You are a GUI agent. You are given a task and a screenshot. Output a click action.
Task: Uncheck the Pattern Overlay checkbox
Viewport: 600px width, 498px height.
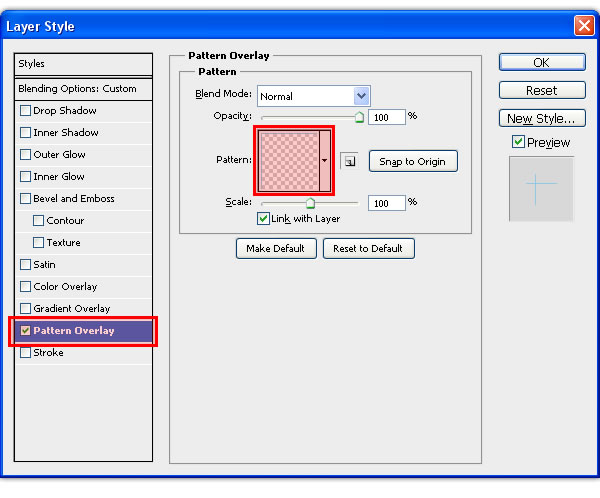(x=25, y=331)
